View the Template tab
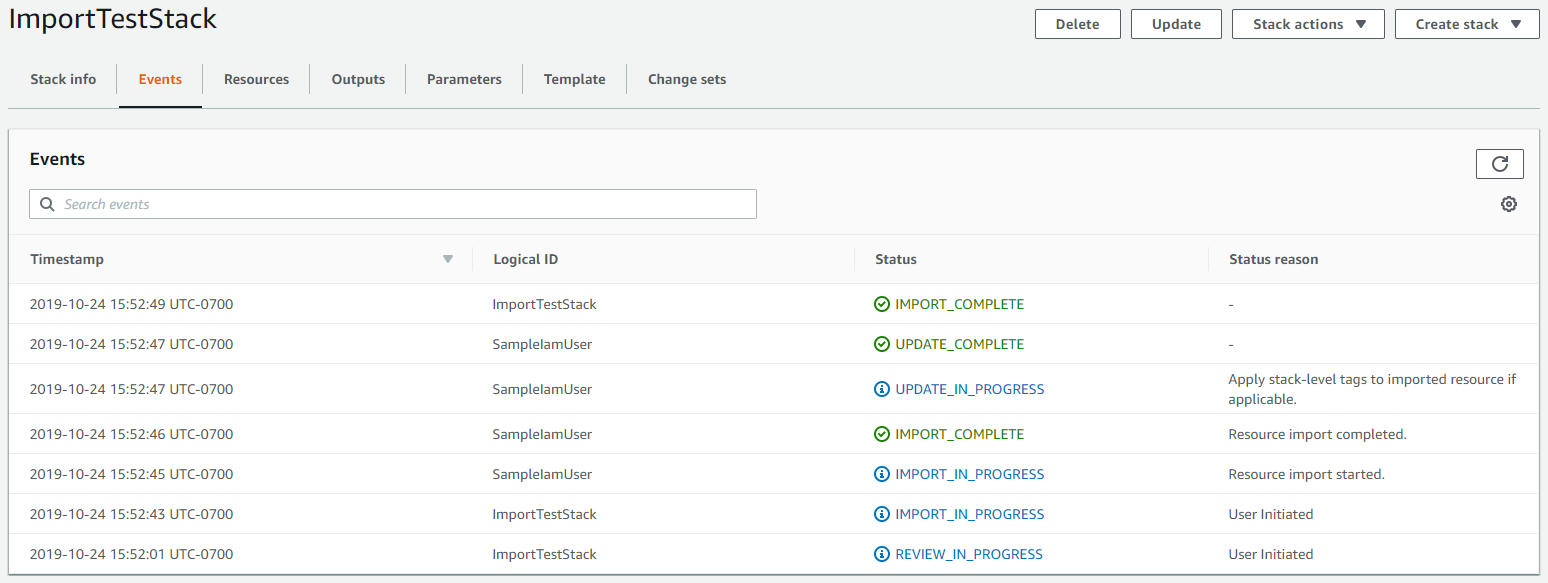 pyautogui.click(x=574, y=79)
